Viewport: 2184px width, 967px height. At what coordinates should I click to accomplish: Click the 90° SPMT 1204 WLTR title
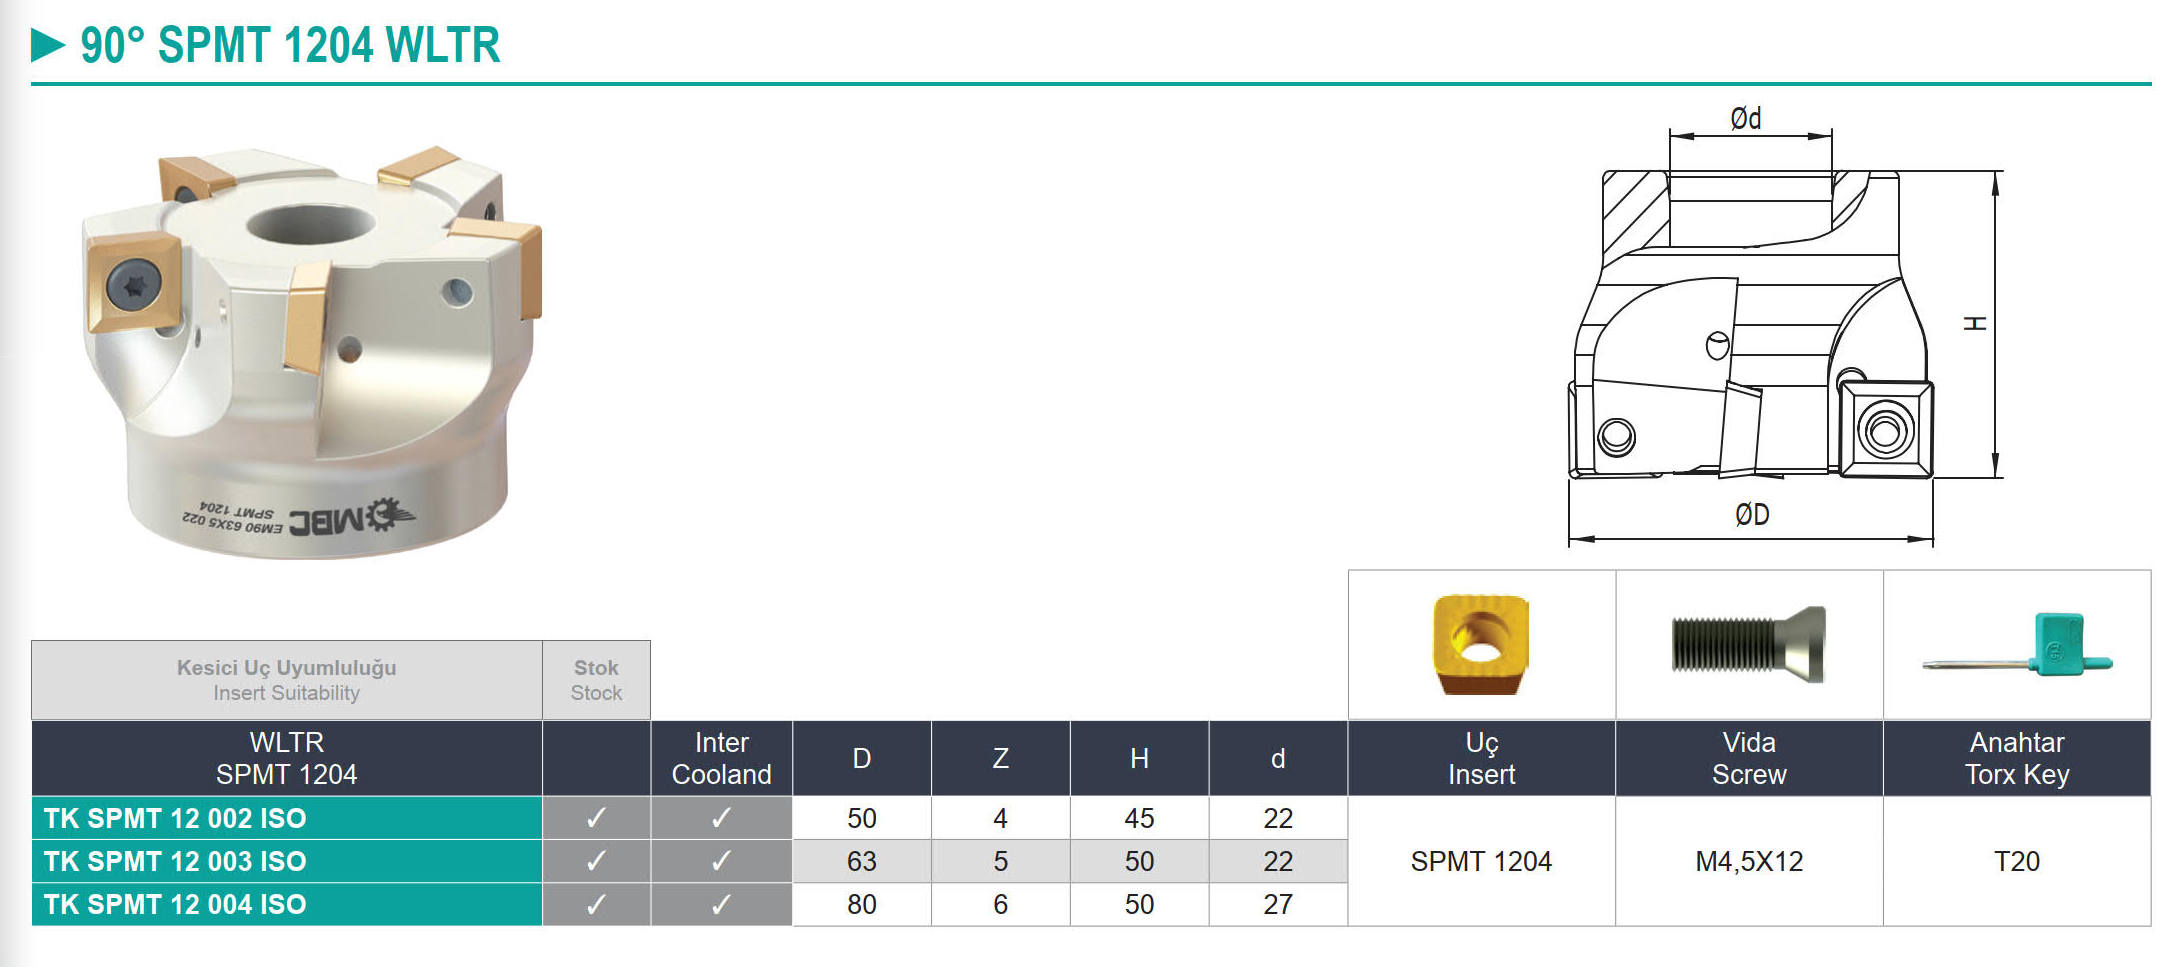[290, 45]
